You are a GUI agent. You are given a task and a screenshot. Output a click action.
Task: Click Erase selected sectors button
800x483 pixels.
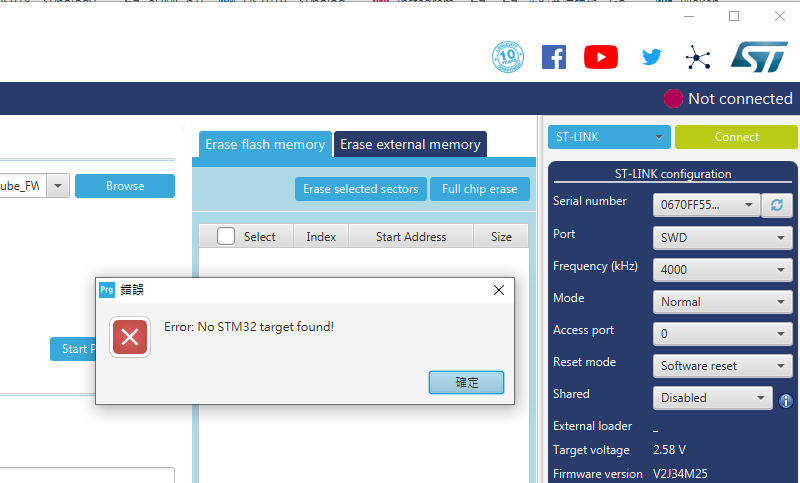tap(361, 189)
